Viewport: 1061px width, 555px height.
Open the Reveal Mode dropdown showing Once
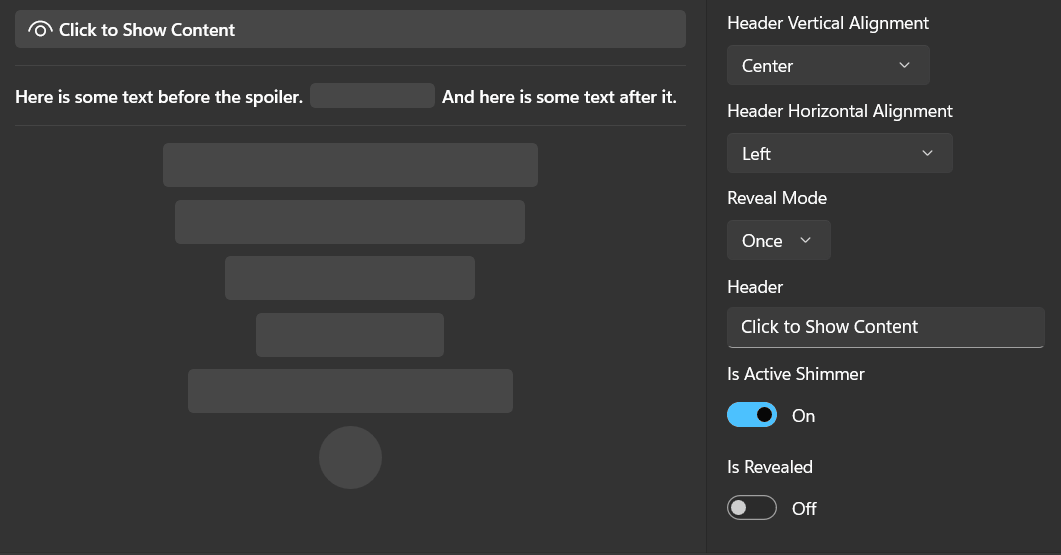click(x=779, y=240)
